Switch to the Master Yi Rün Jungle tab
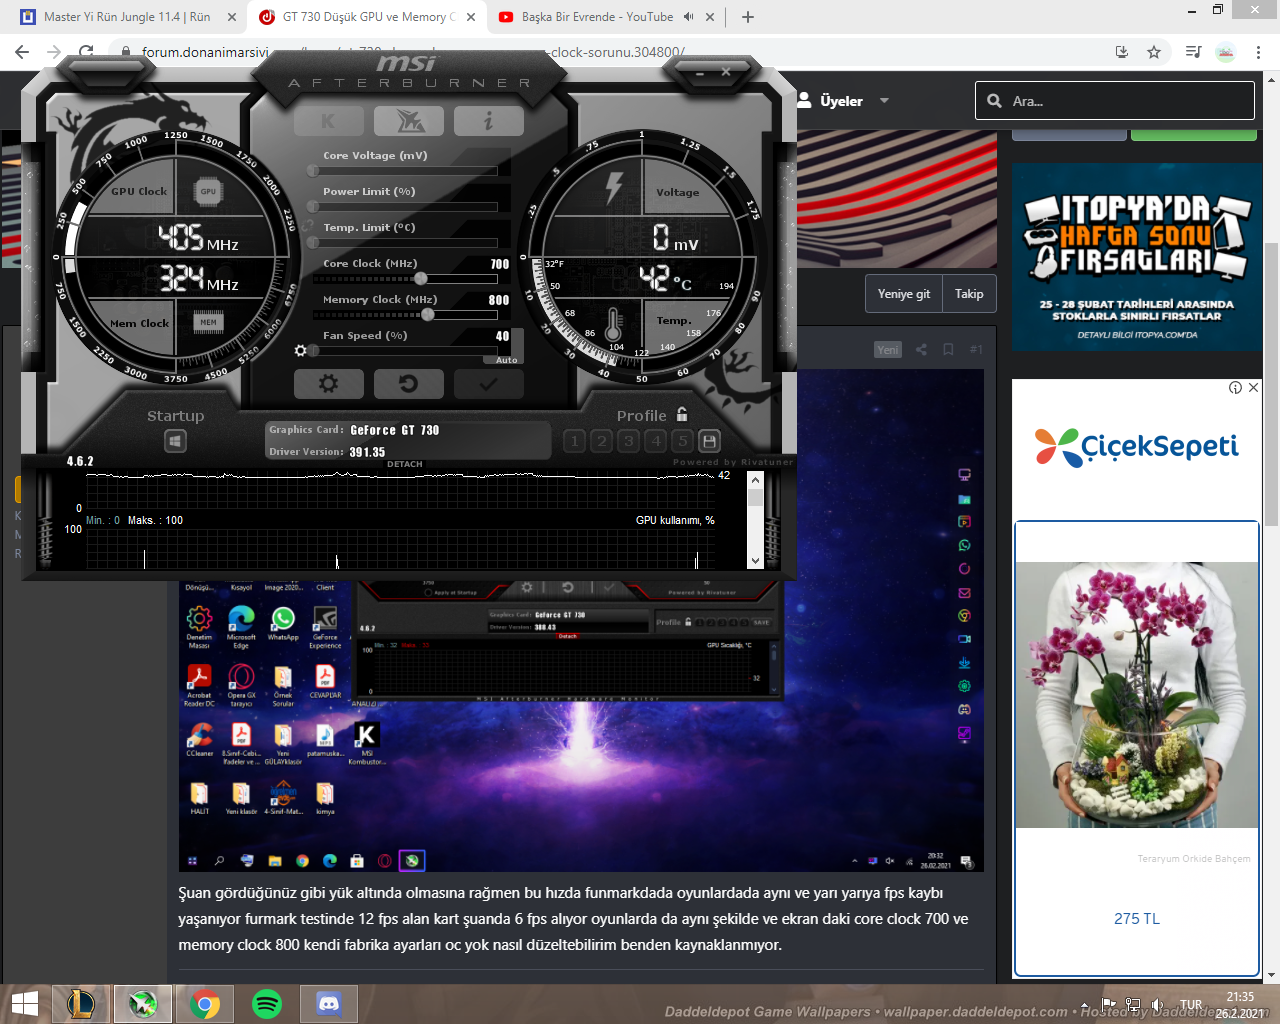The width and height of the screenshot is (1280, 1024). click(x=128, y=17)
